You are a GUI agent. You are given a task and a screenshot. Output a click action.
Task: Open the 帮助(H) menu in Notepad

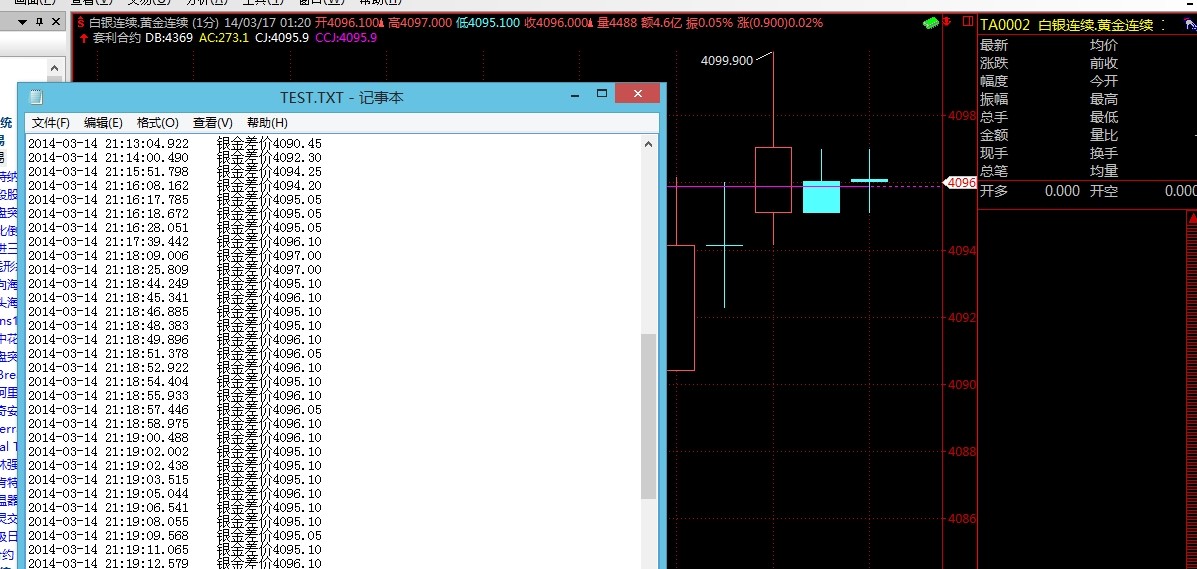(x=267, y=122)
